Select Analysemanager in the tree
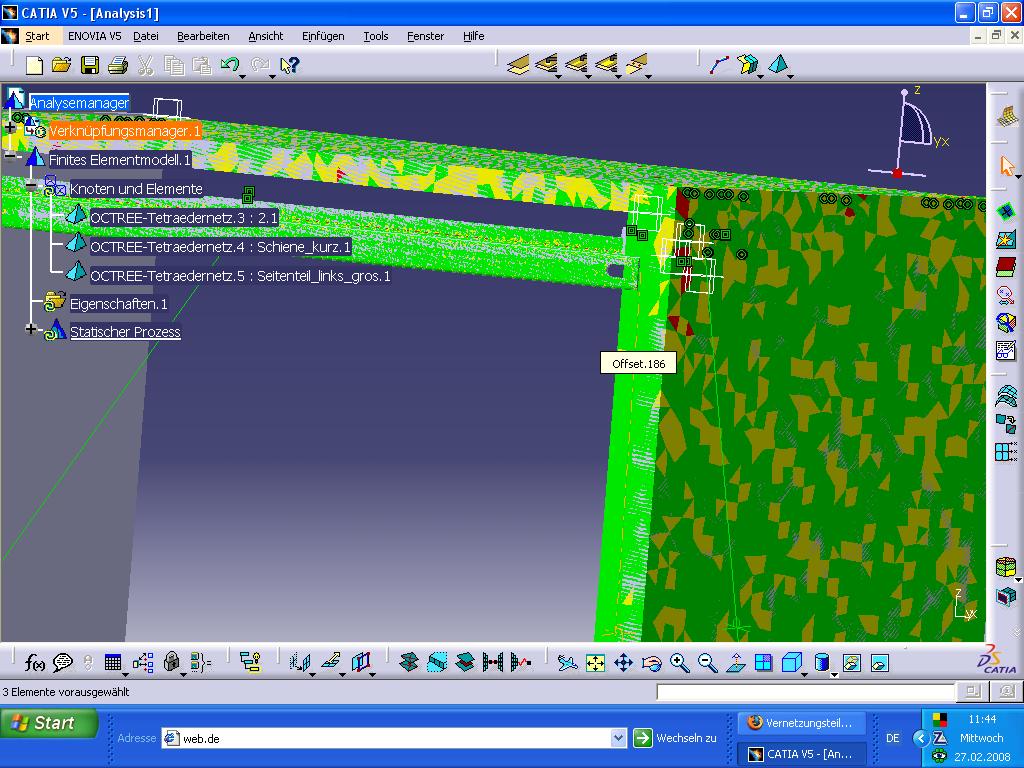Screen dimensions: 1024x768 click(79, 103)
